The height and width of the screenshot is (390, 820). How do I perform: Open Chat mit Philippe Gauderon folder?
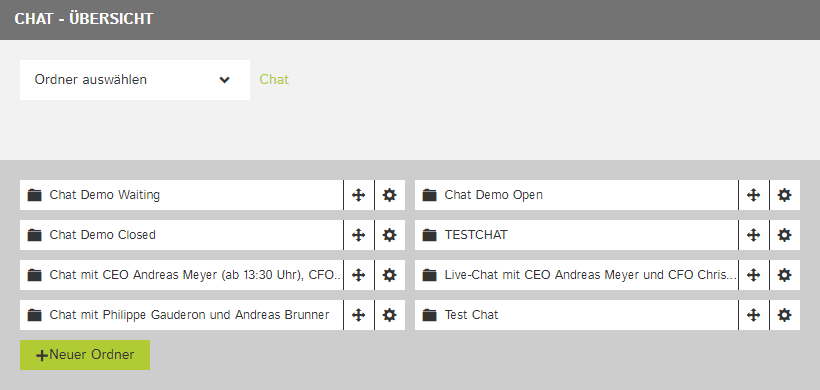click(181, 315)
